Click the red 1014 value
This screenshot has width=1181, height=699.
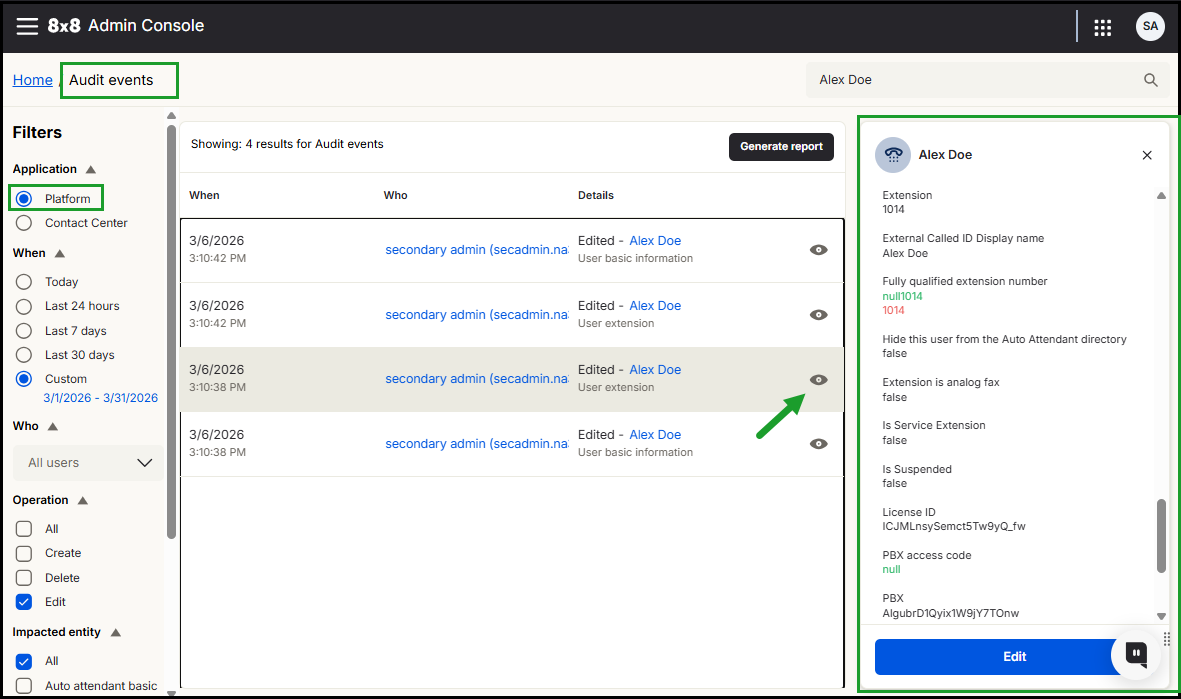pos(893,310)
